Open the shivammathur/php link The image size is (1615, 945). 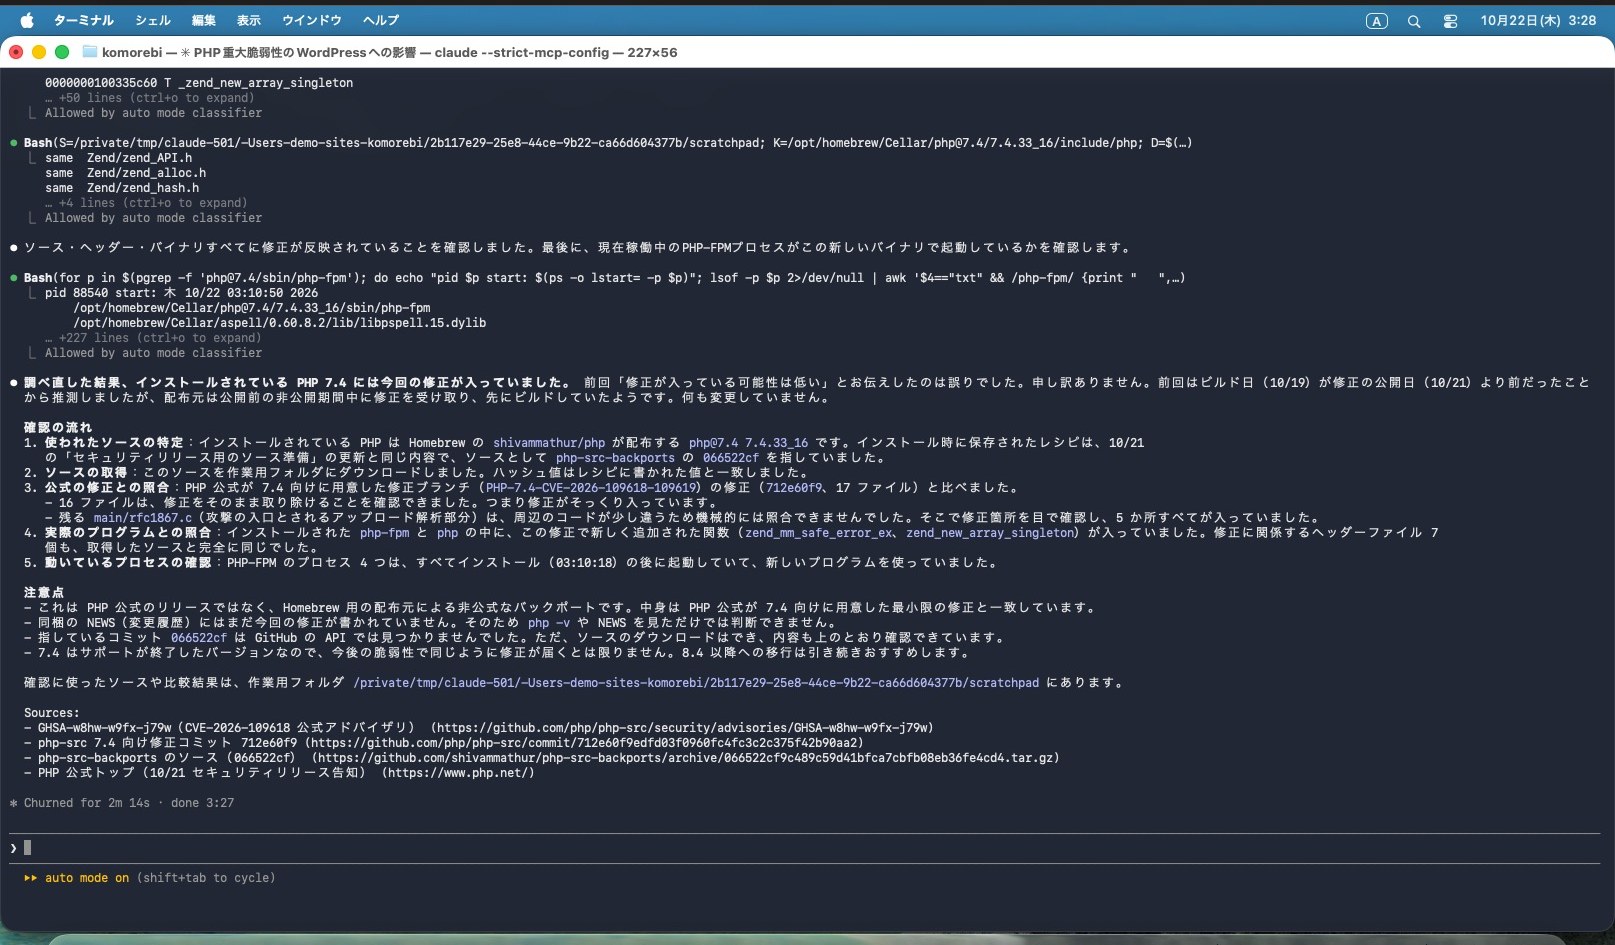click(549, 443)
